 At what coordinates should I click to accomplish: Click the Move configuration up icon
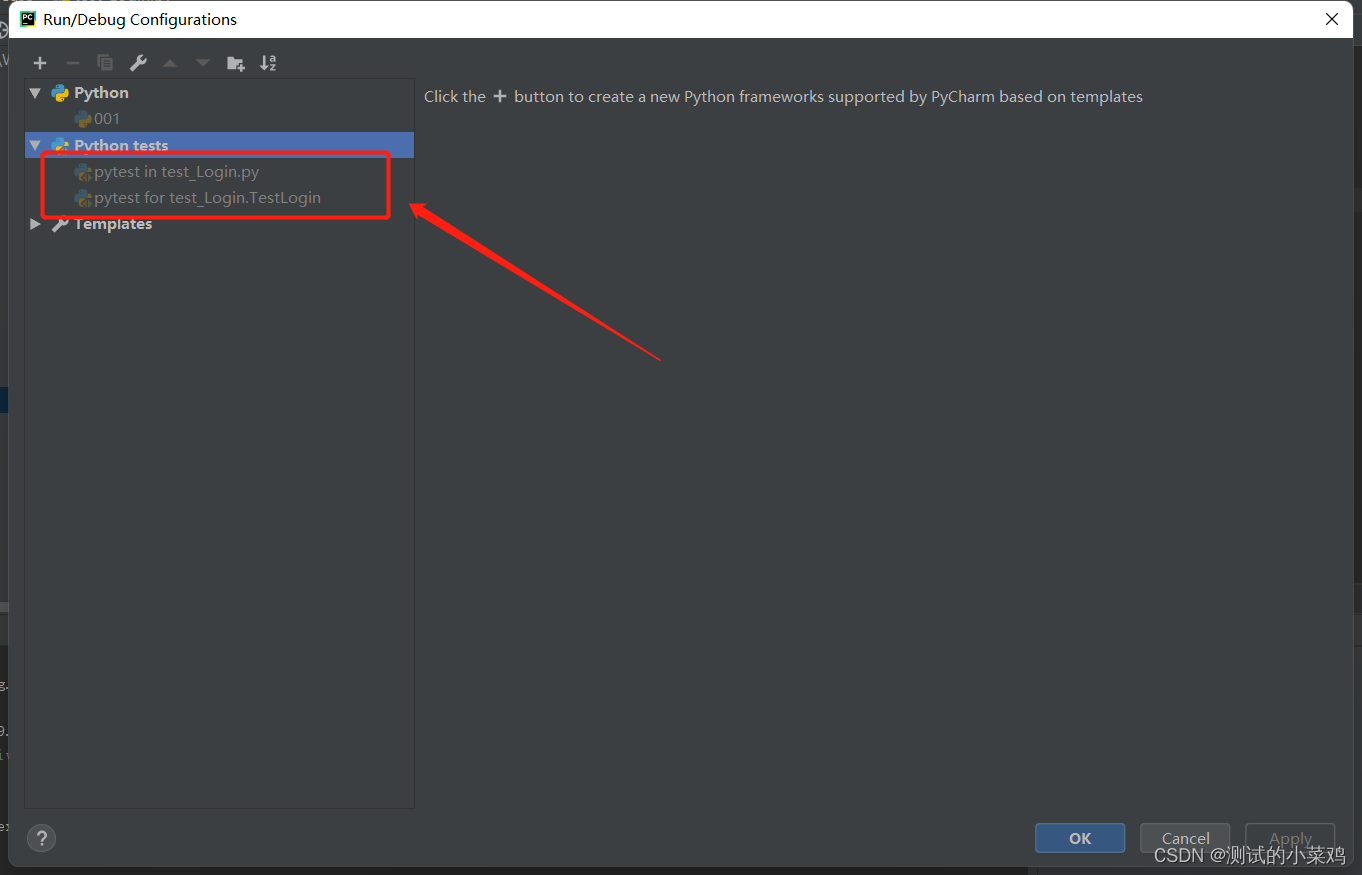(x=170, y=62)
